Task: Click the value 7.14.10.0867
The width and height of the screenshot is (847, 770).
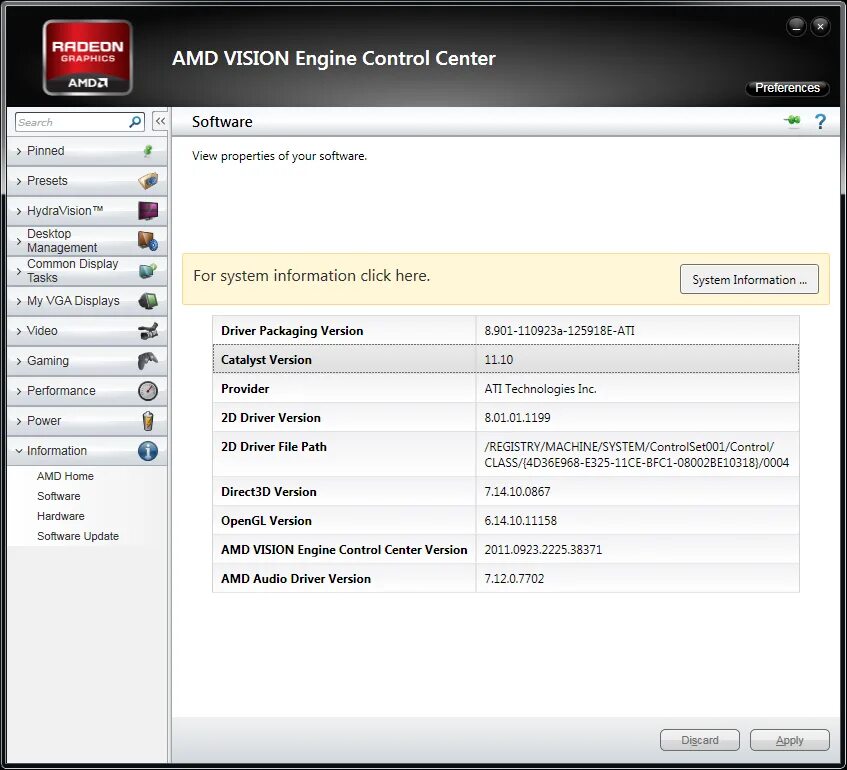Action: [517, 492]
